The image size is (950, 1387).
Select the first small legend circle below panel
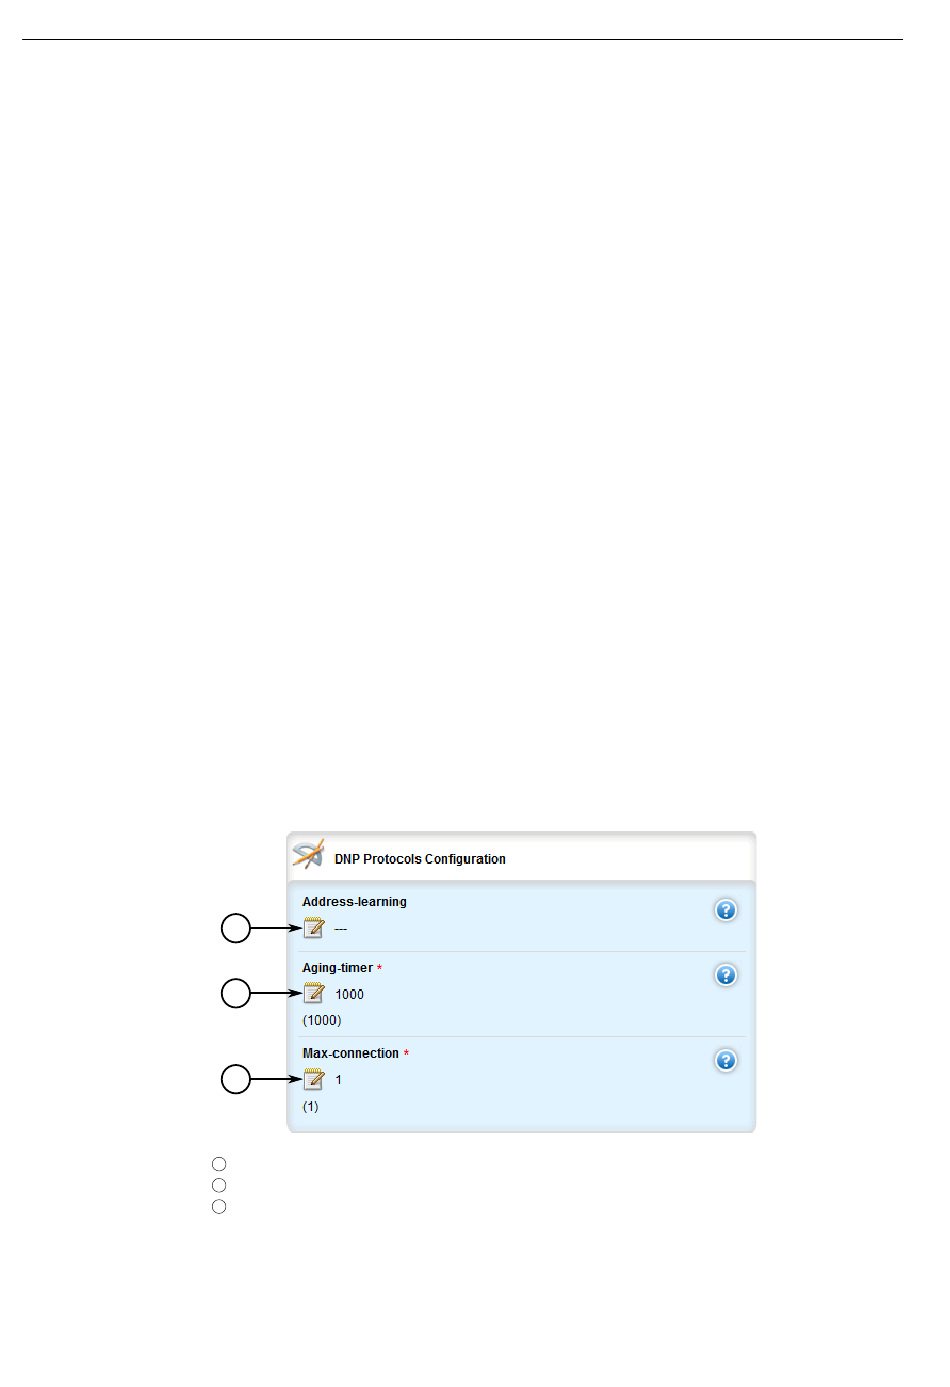click(219, 1164)
